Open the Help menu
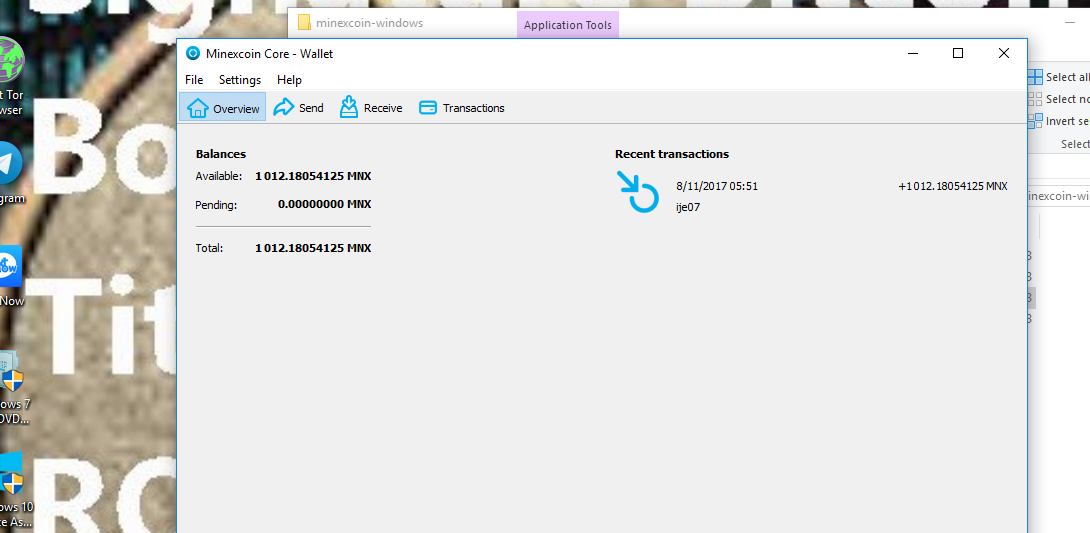This screenshot has width=1090, height=533. point(289,80)
